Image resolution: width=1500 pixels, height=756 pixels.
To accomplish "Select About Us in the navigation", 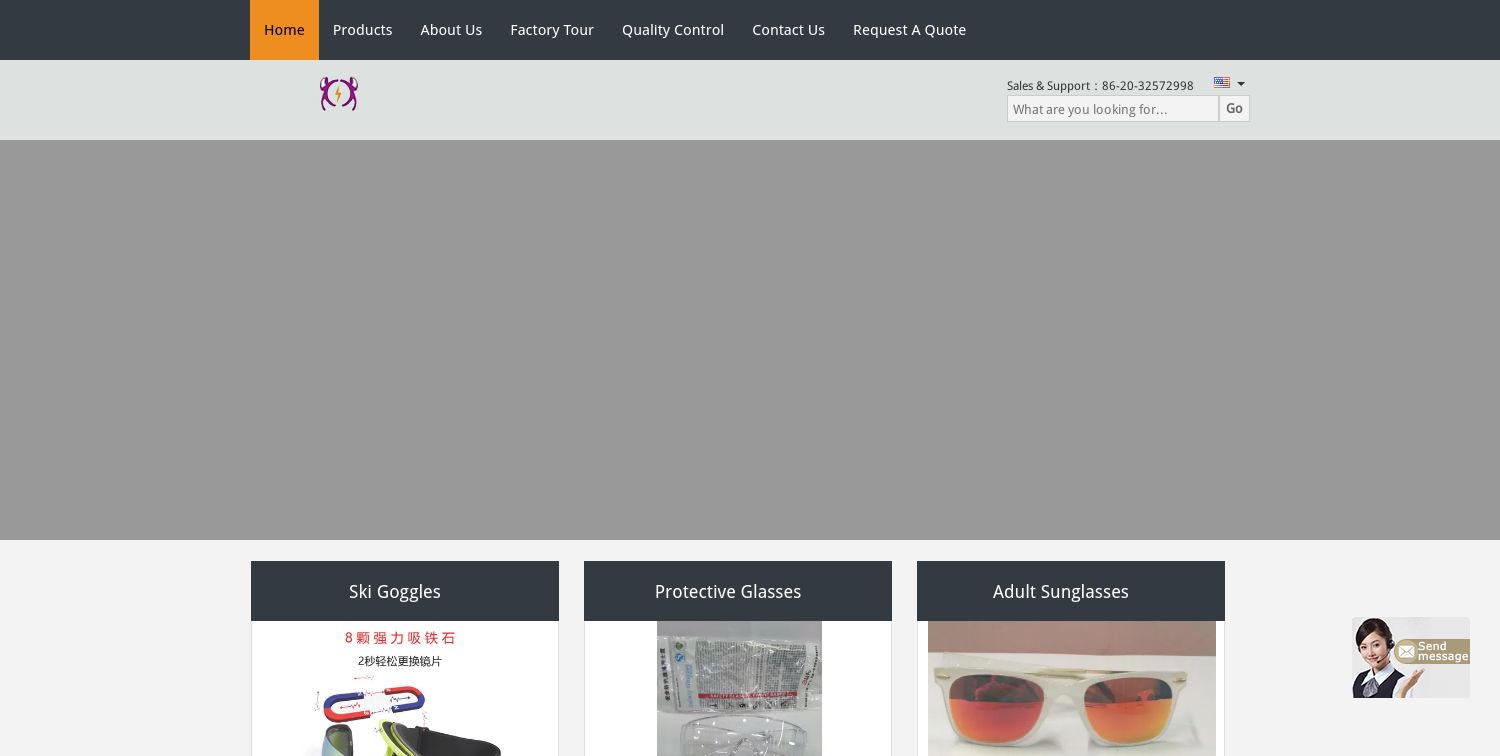I will 451,30.
